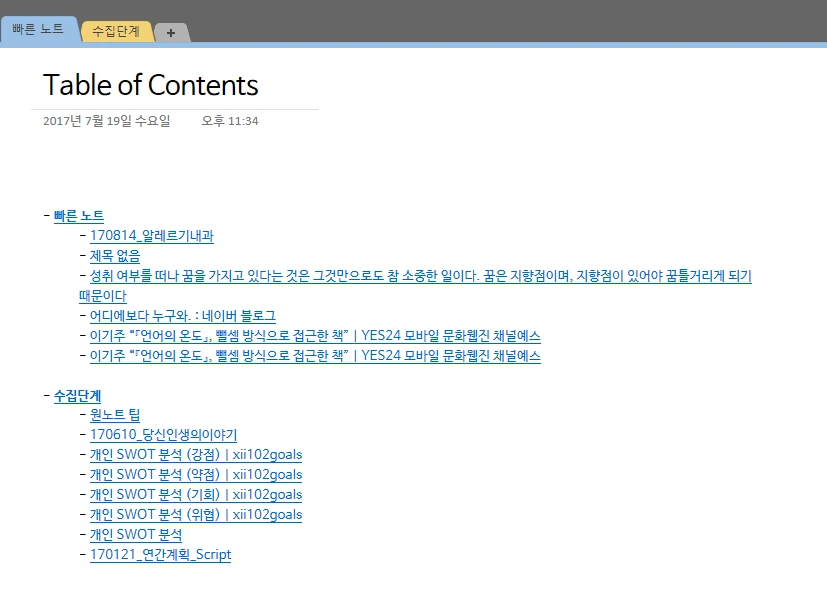Collapse the 빠른 노트 outline group
This screenshot has height=608, width=827.
coord(45,214)
